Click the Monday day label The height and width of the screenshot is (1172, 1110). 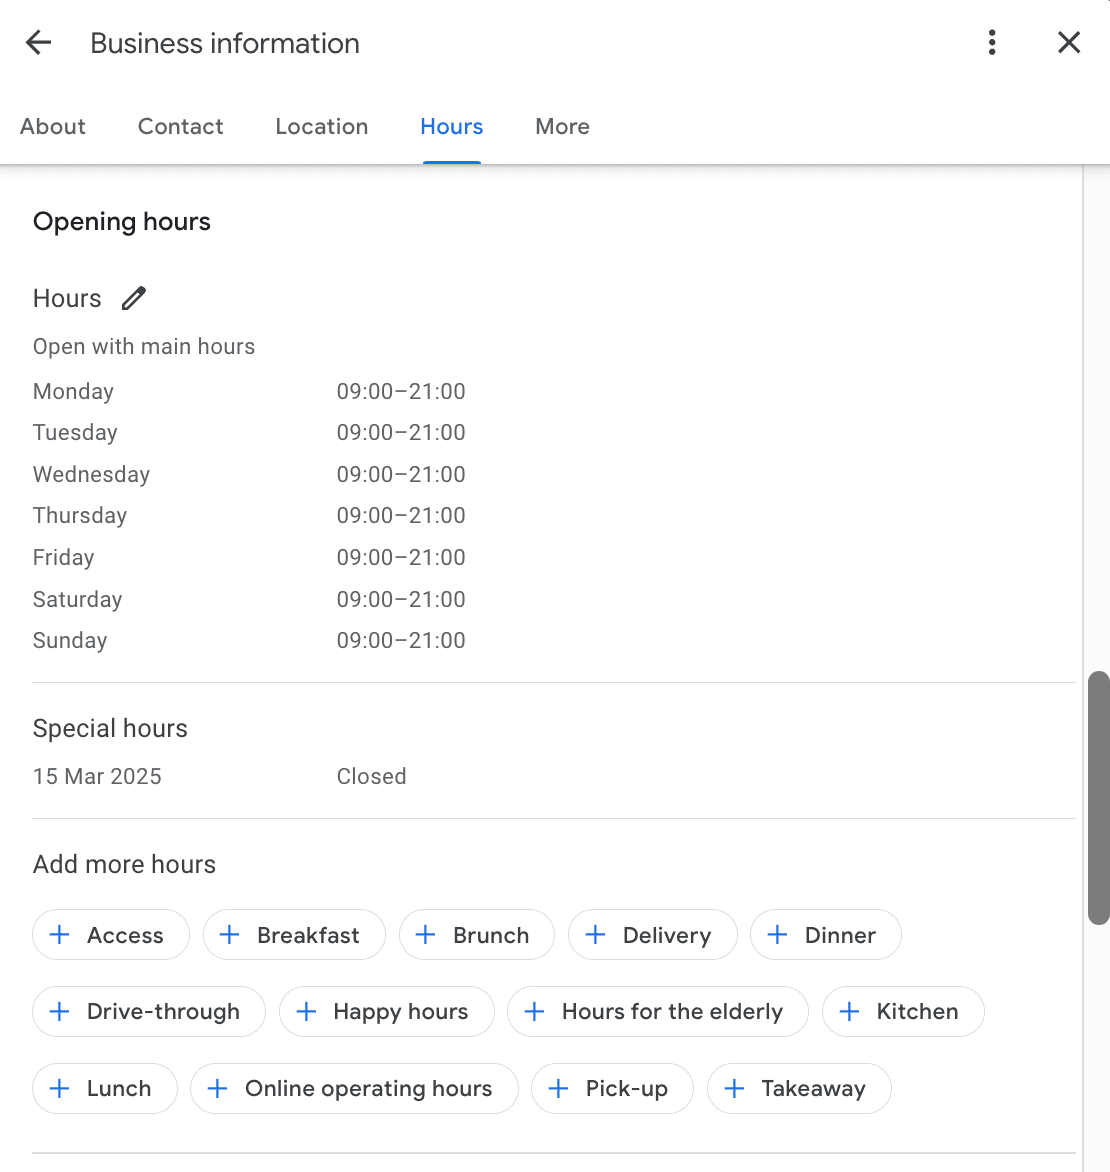73,391
